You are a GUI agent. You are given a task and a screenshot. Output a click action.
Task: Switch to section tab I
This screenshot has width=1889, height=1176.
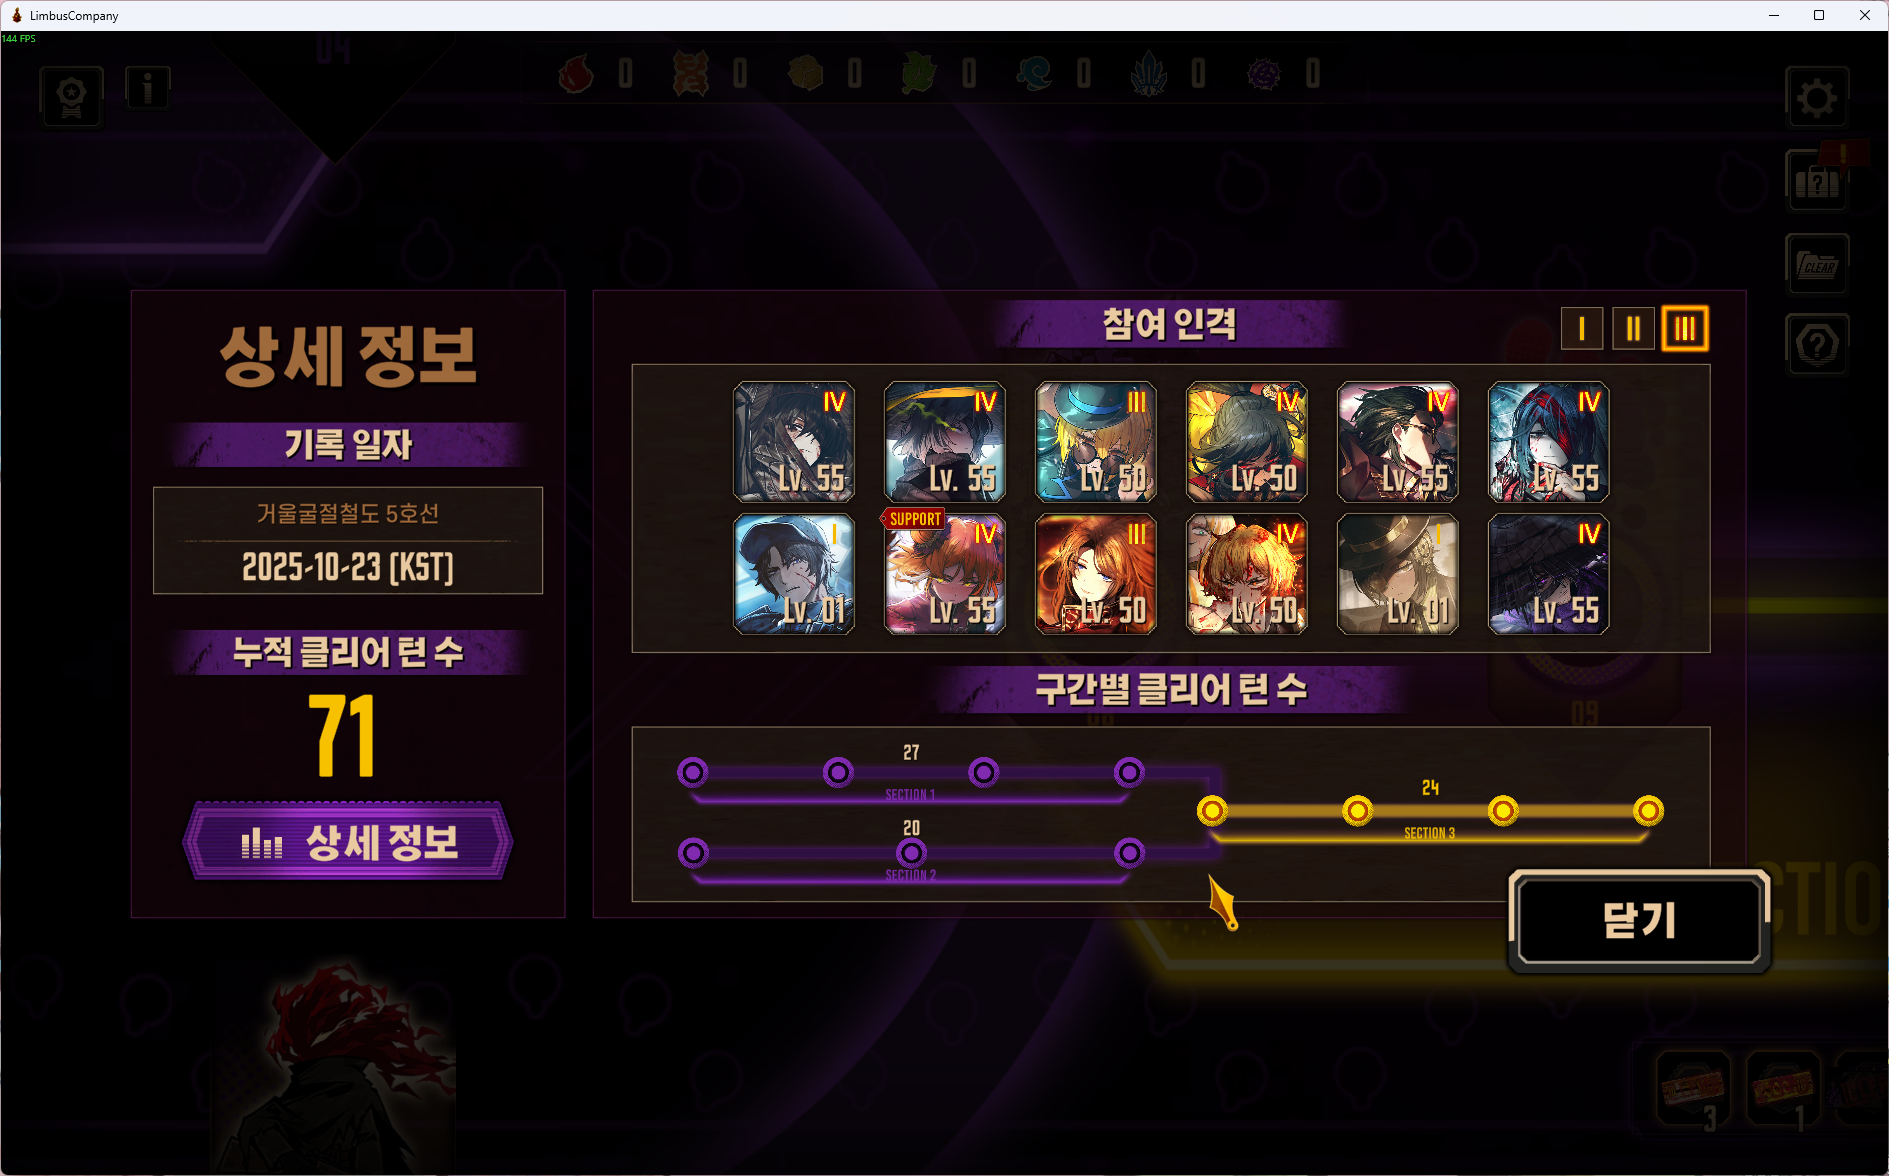point(1582,329)
